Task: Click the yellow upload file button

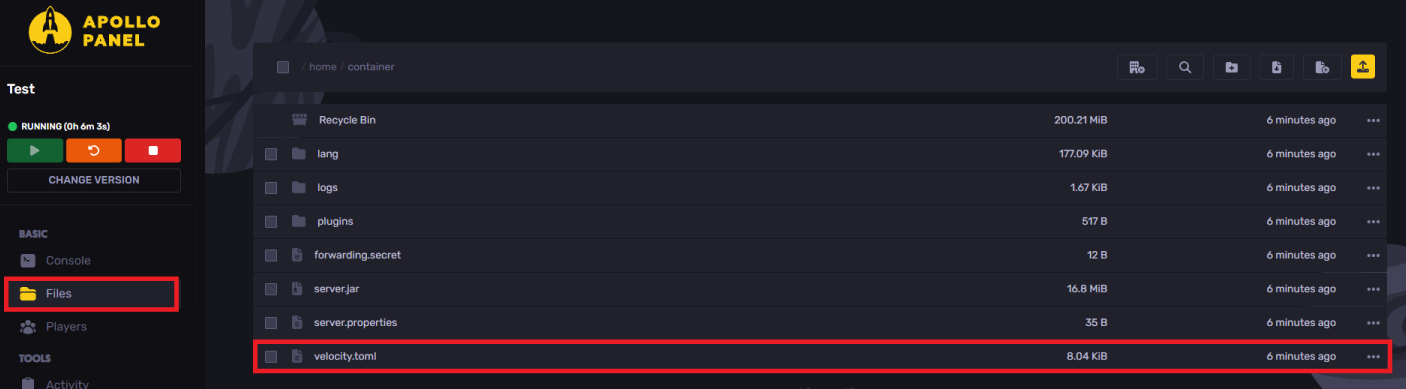Action: tap(1363, 67)
